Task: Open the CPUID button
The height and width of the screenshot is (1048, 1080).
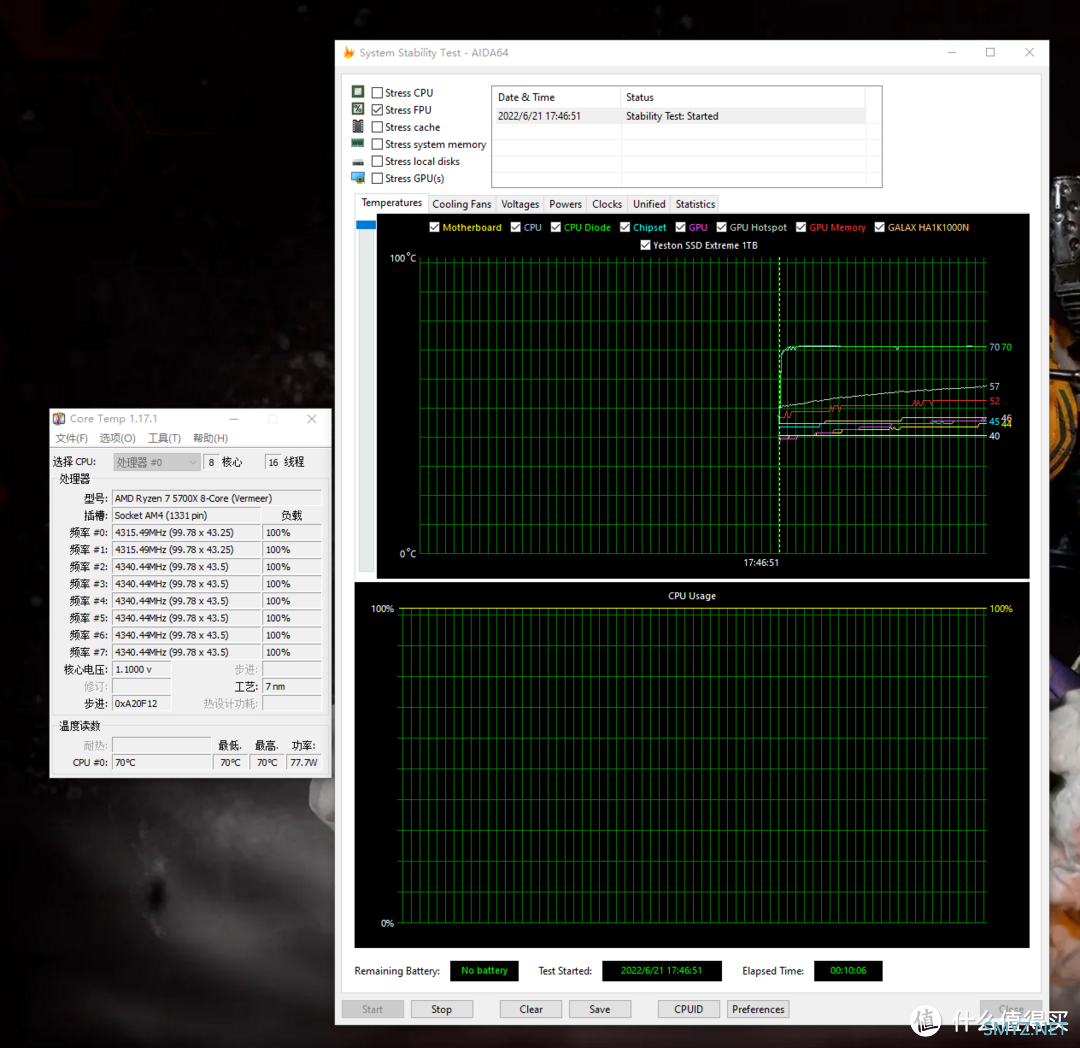Action: coord(689,1009)
